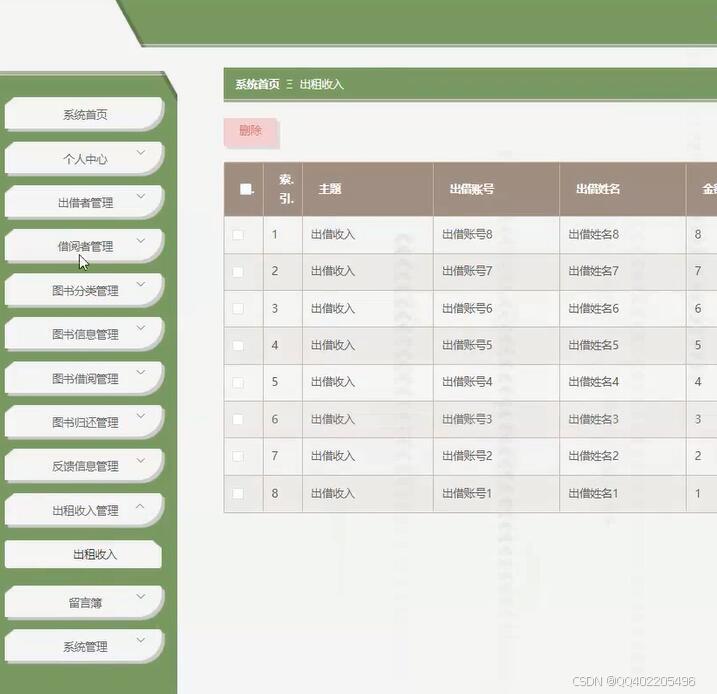Expand the 借阅者管理 chevron
717x694 pixels.
(x=141, y=240)
